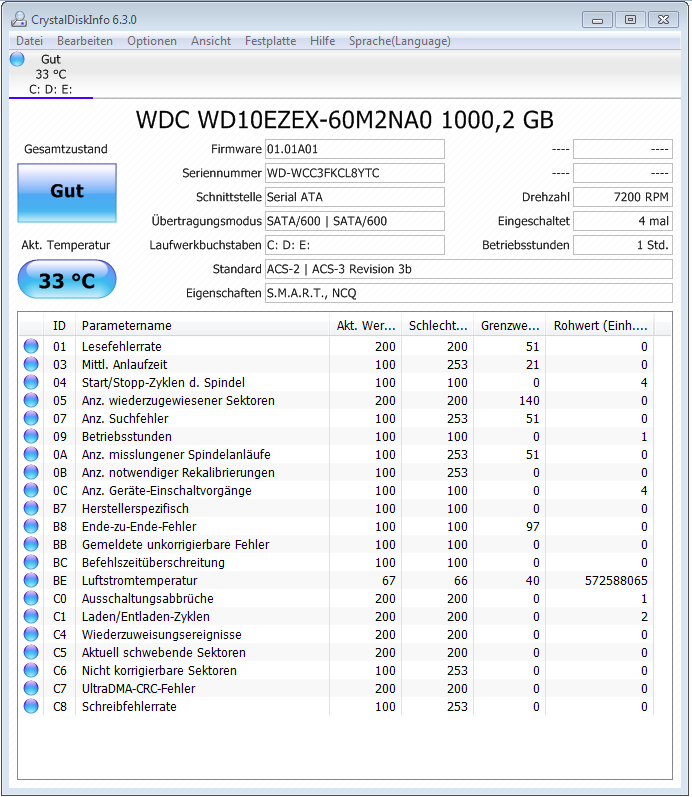Open the Bearbeiten menu
This screenshot has height=797, width=692.
coord(85,41)
